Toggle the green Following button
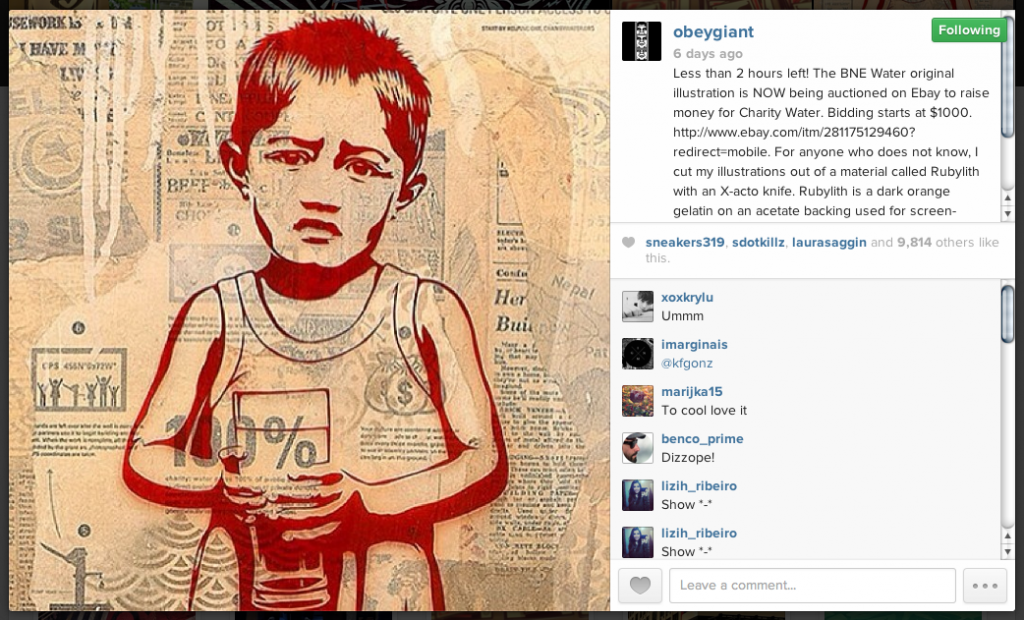The height and width of the screenshot is (620, 1024). pos(968,30)
